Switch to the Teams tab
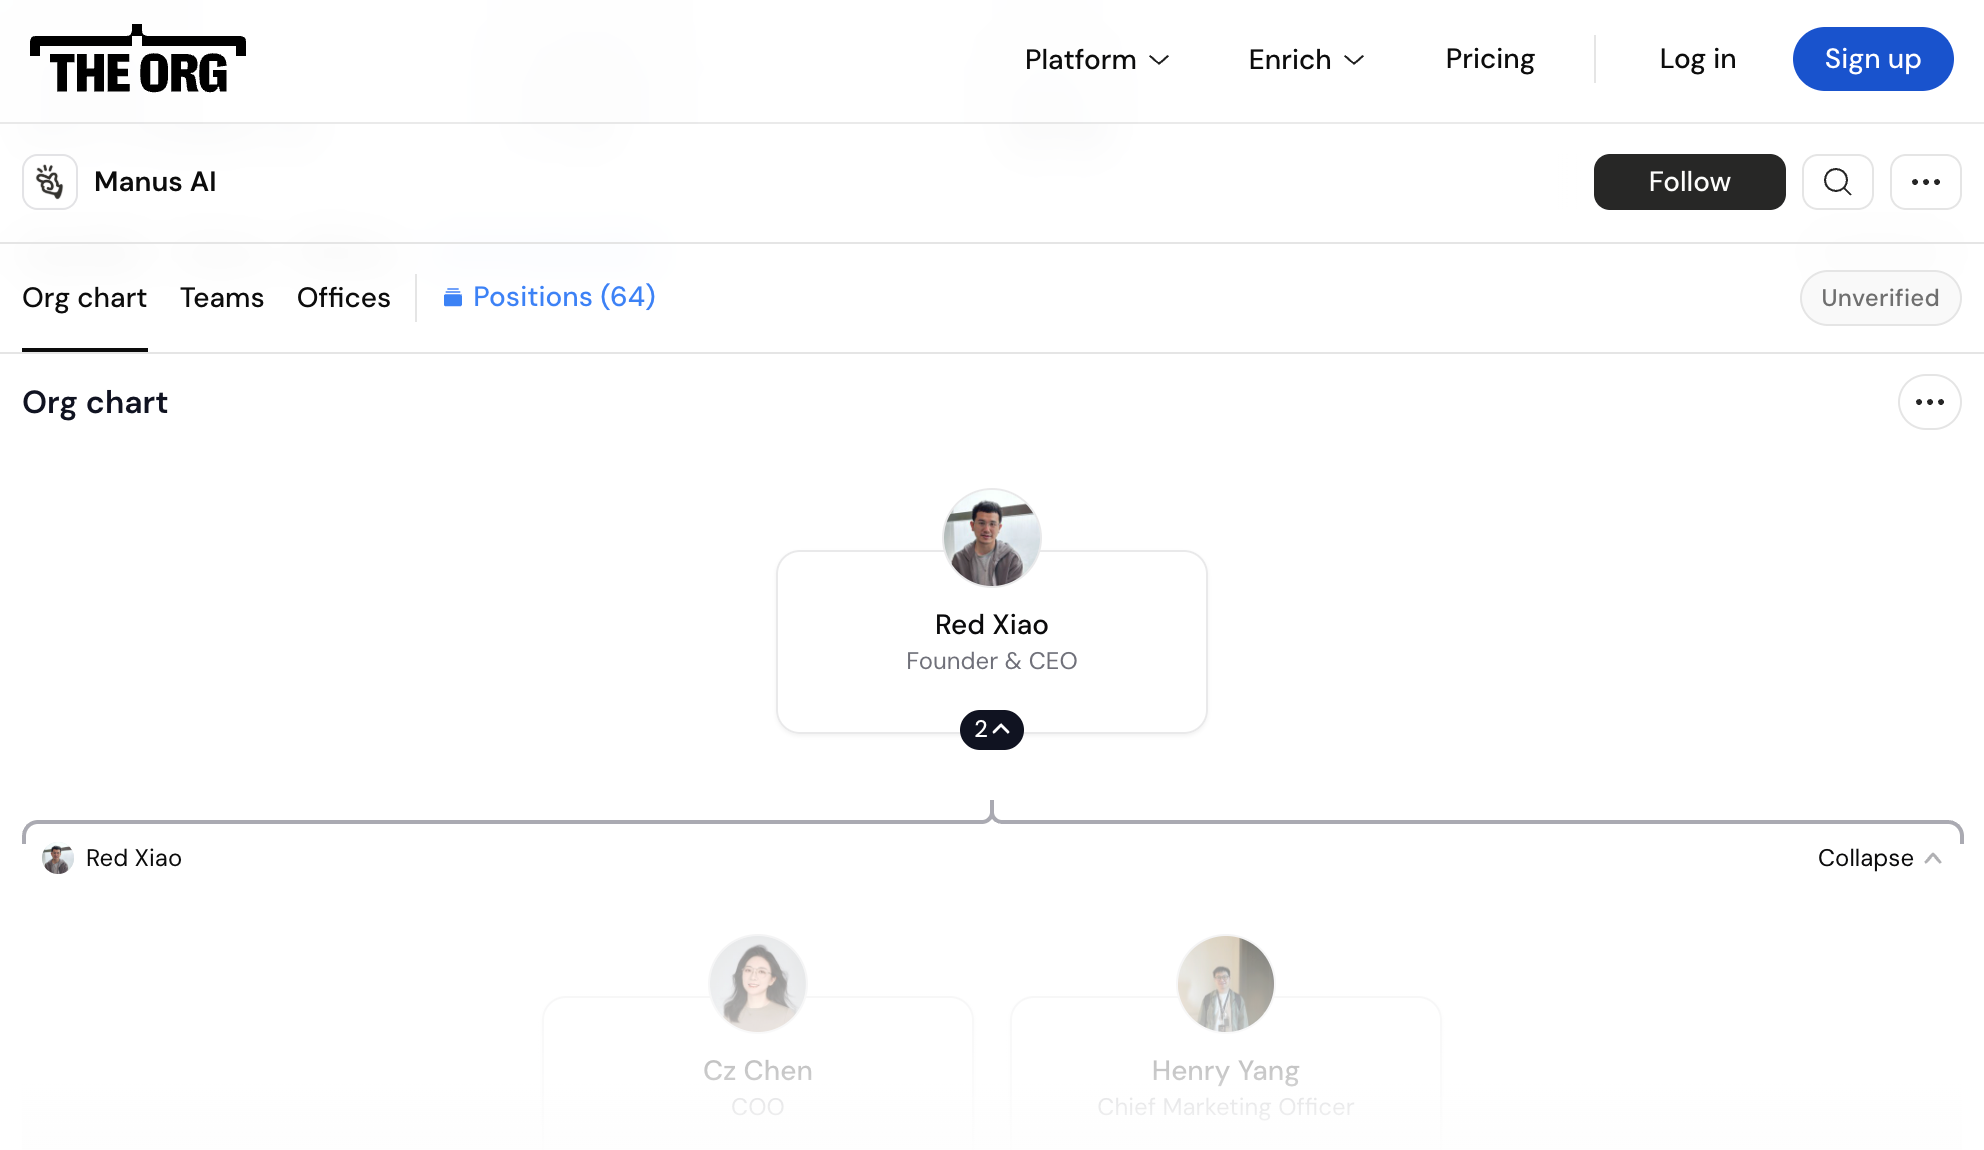The width and height of the screenshot is (1984, 1150). (222, 298)
